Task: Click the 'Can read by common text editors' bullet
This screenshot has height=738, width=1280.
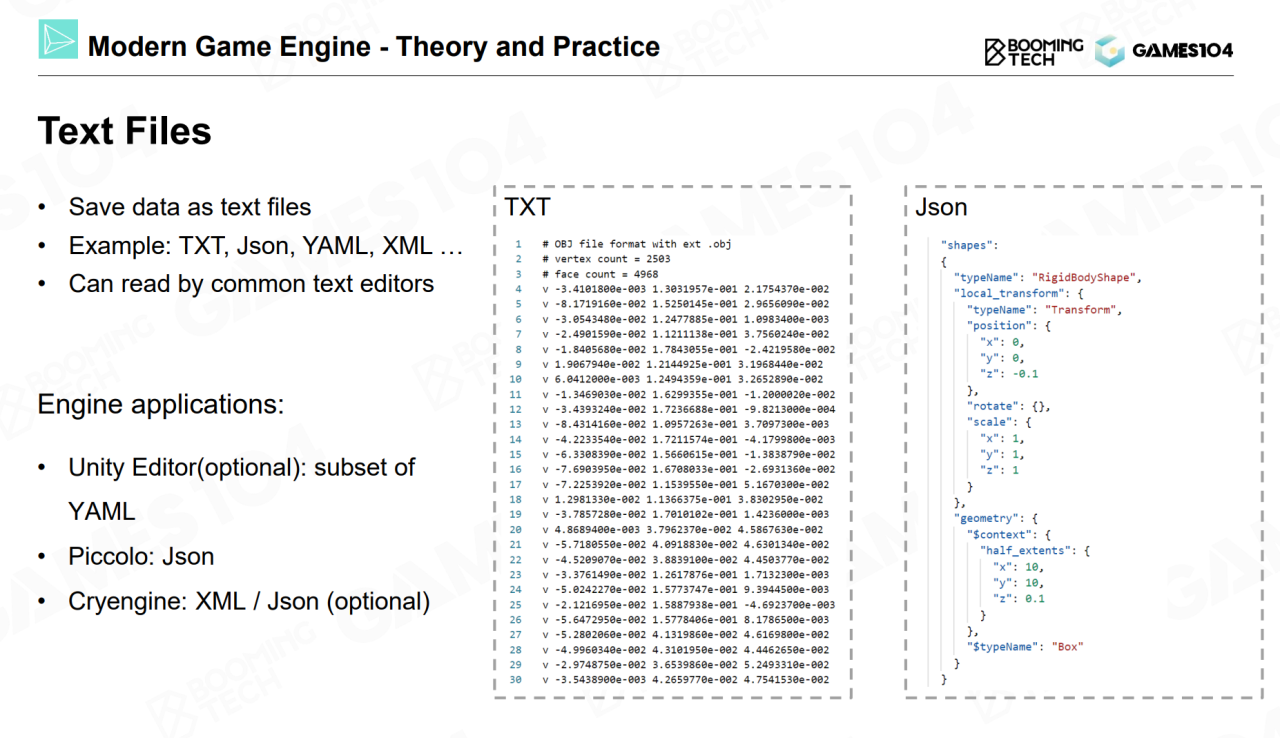Action: click(251, 284)
